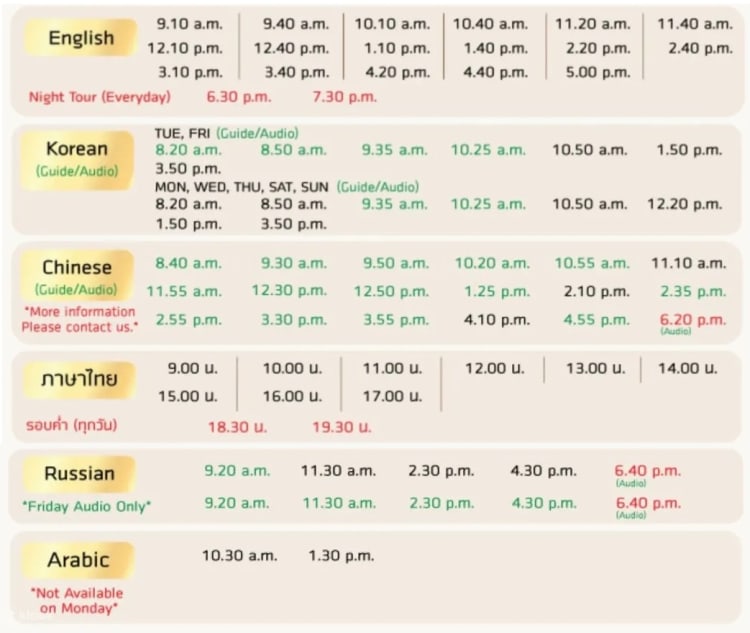This screenshot has height=633, width=750.
Task: Click the "More information Please contact us" note
Action: coord(80,319)
